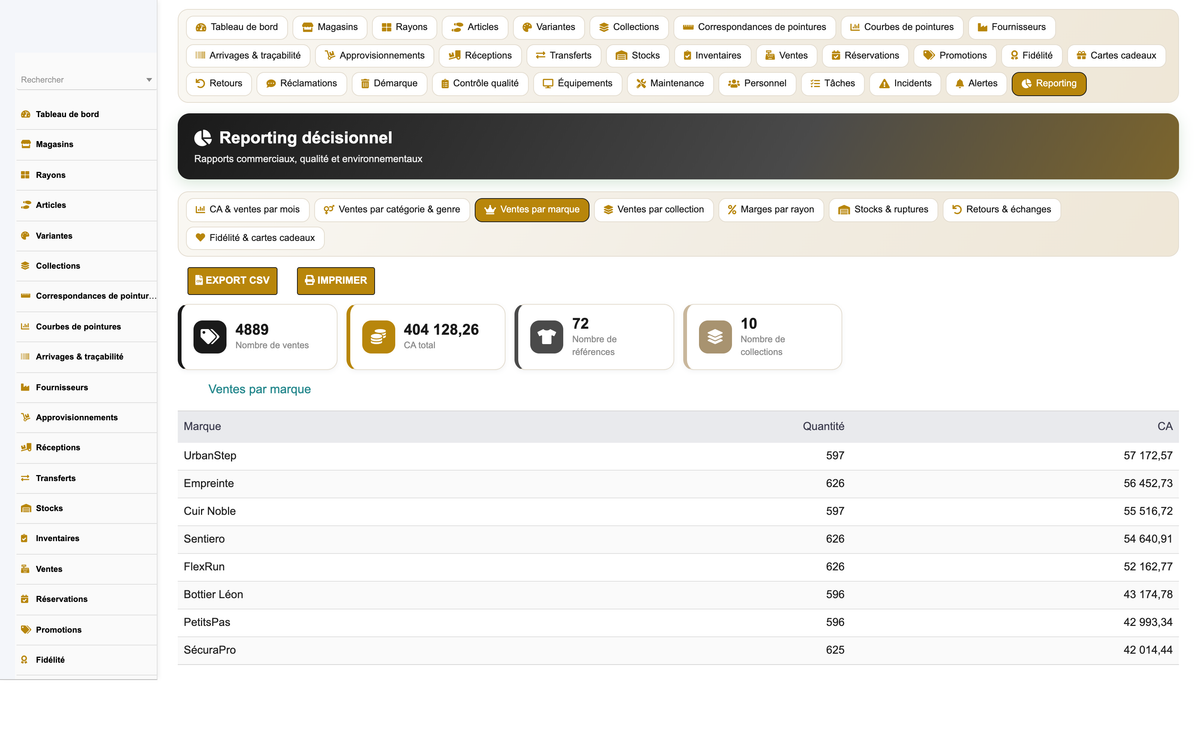
Task: Open the Marges par rayon report tab
Action: coord(771,210)
